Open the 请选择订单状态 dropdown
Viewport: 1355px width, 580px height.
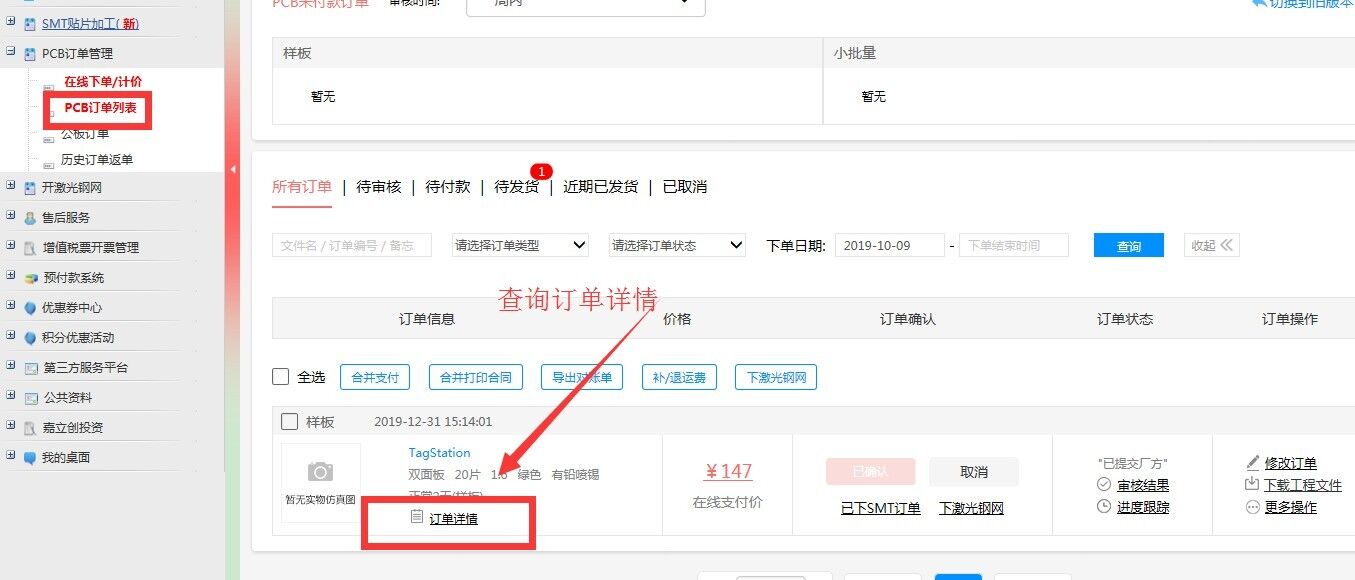[677, 245]
